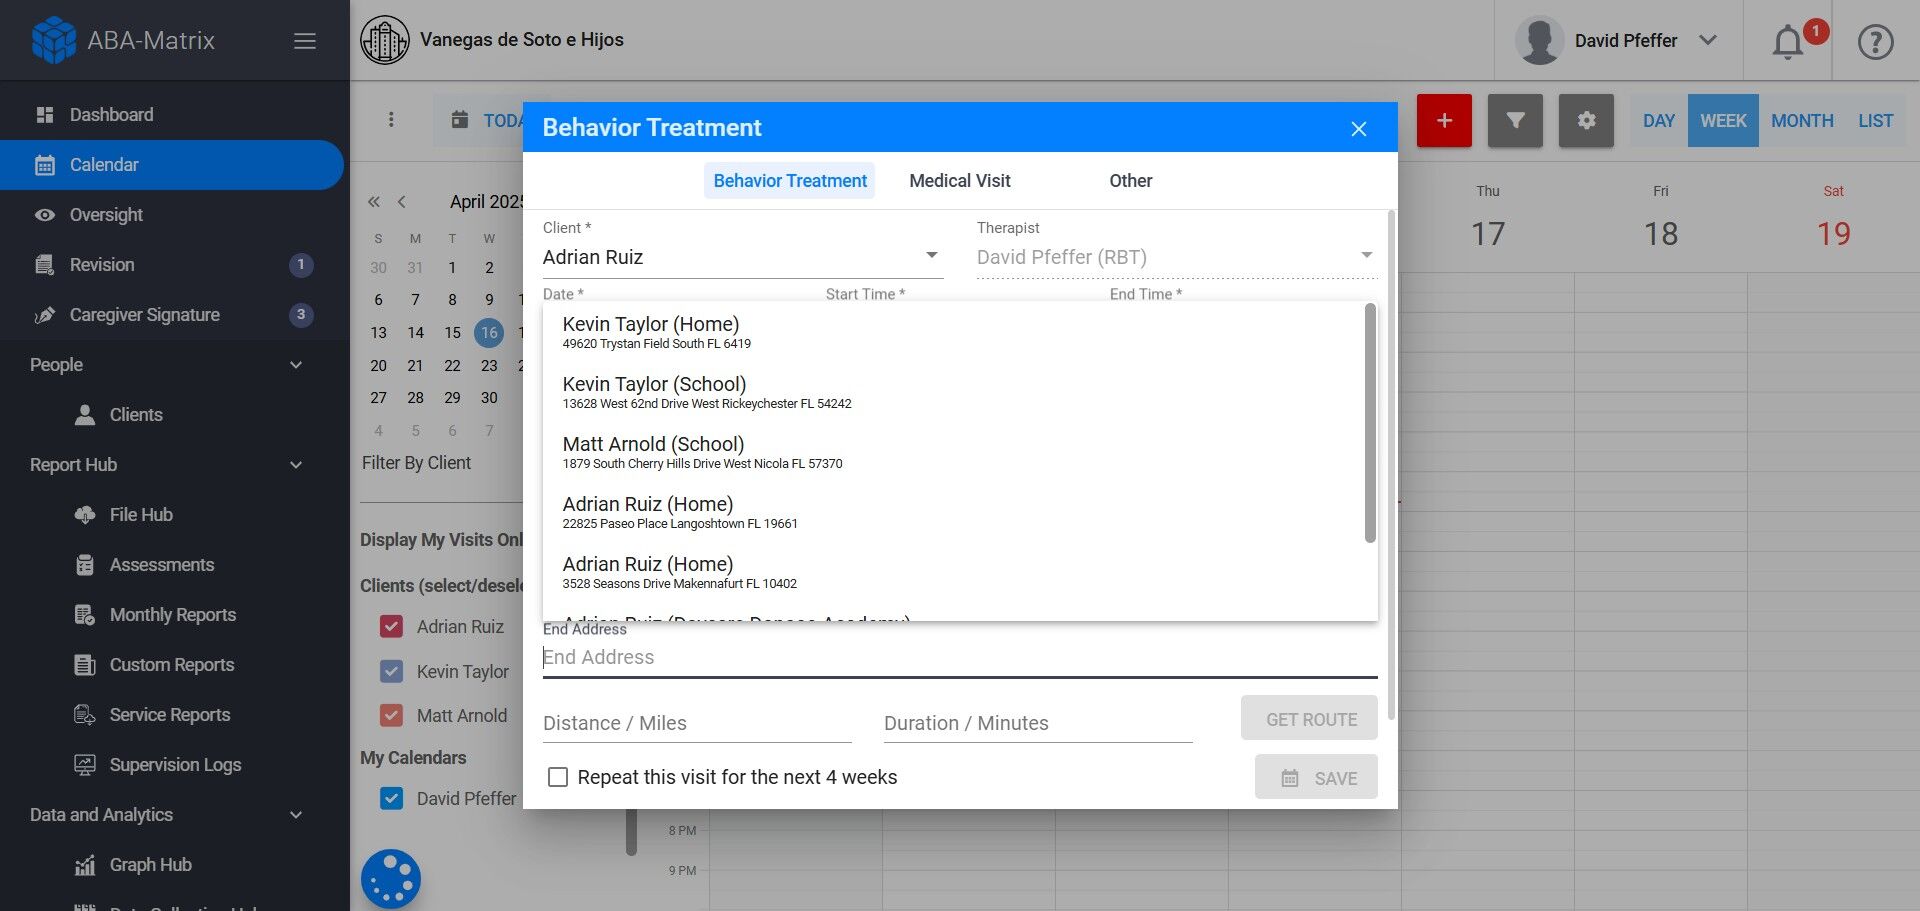This screenshot has height=911, width=1920.
Task: Open Assessments icon in sidebar
Action: (x=85, y=565)
